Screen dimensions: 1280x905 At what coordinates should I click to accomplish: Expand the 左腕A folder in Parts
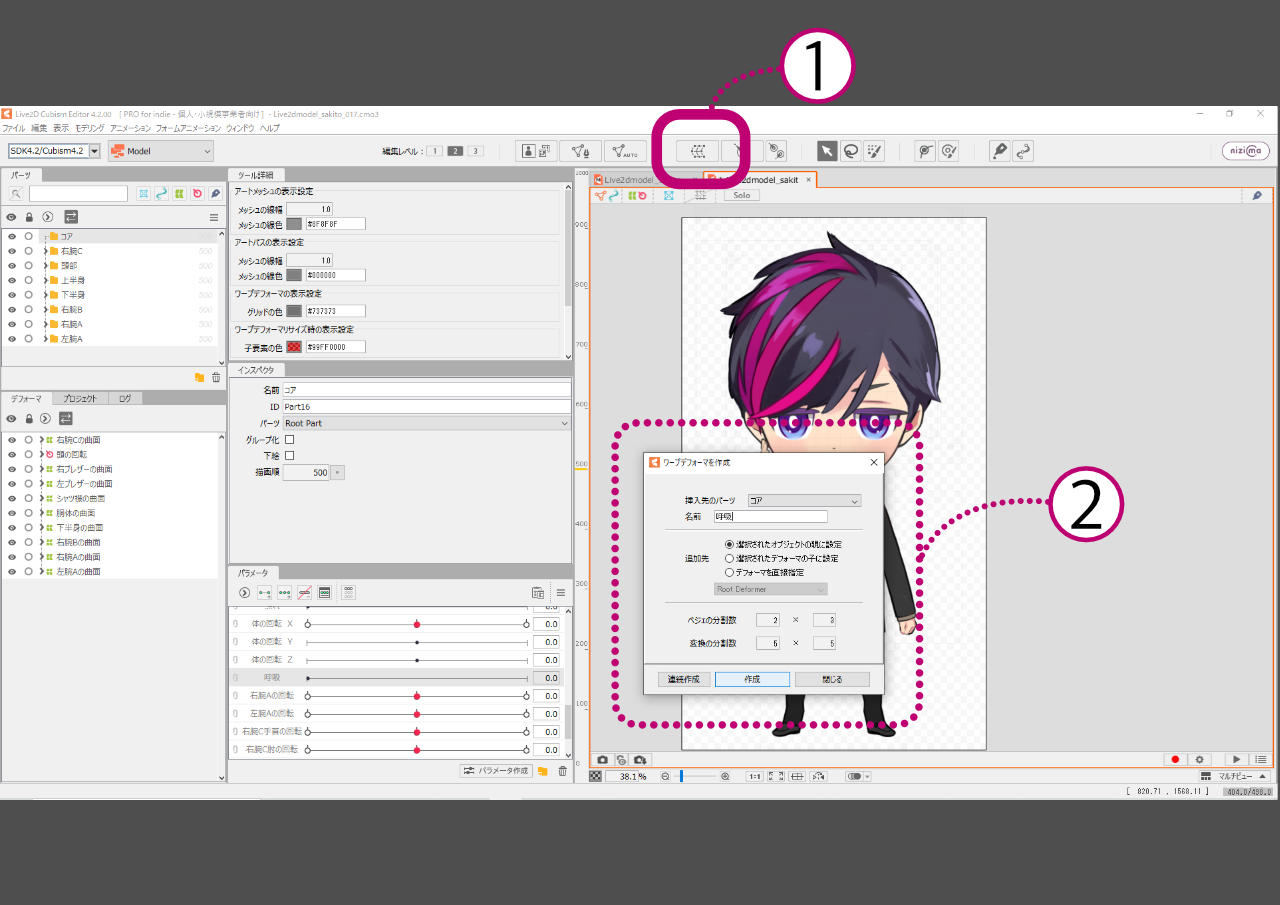tap(45, 339)
